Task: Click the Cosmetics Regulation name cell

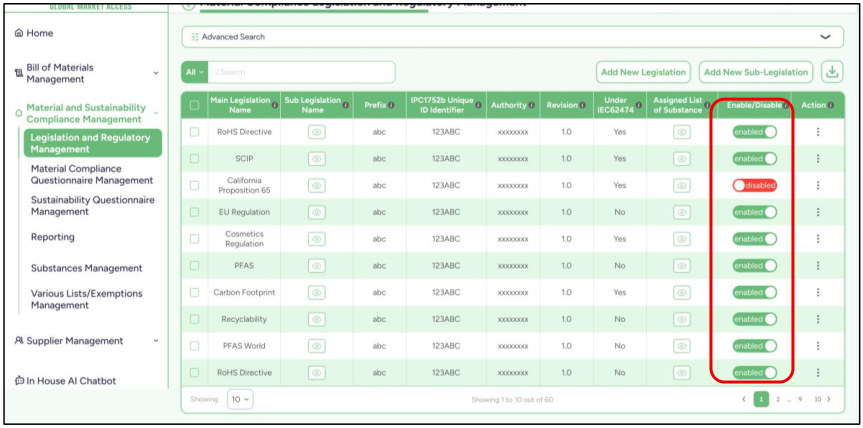Action: click(x=244, y=239)
